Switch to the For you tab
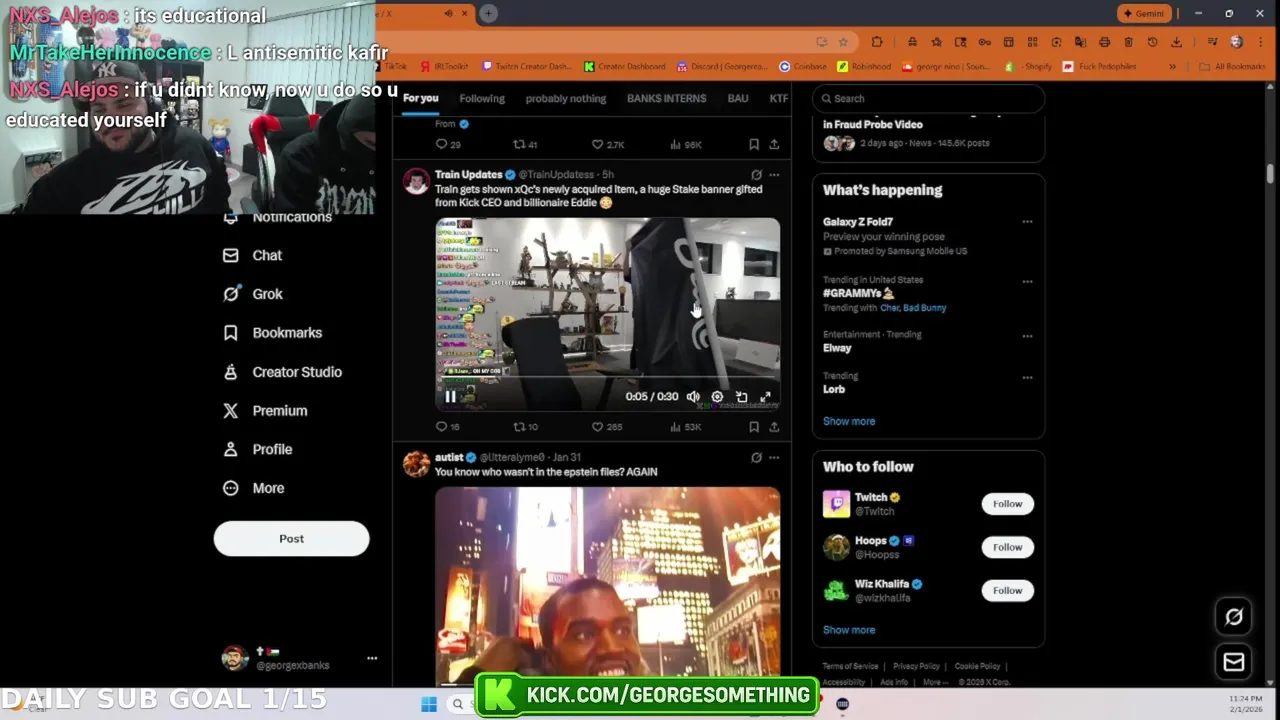Viewport: 1280px width, 720px height. click(x=420, y=99)
